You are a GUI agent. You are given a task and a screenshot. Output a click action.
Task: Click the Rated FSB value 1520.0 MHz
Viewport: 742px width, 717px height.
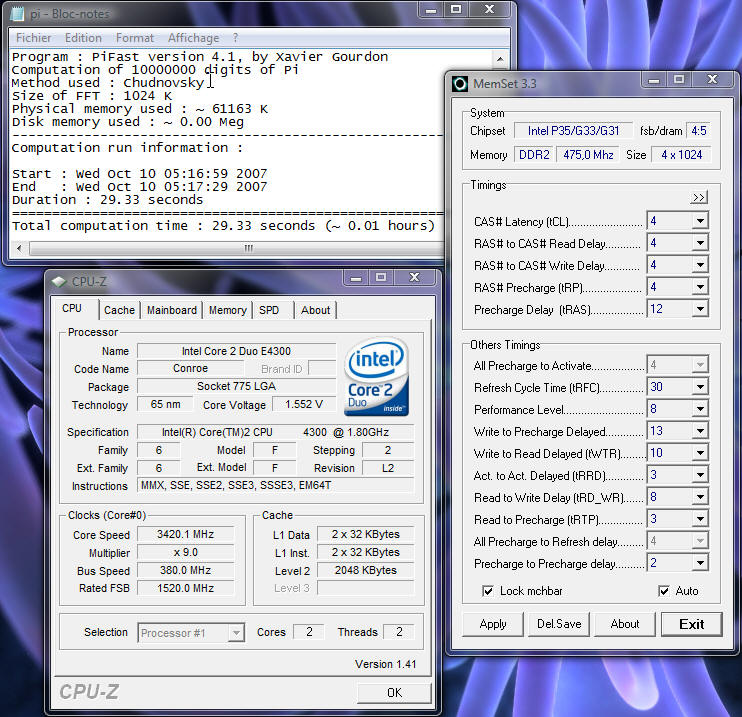[186, 588]
